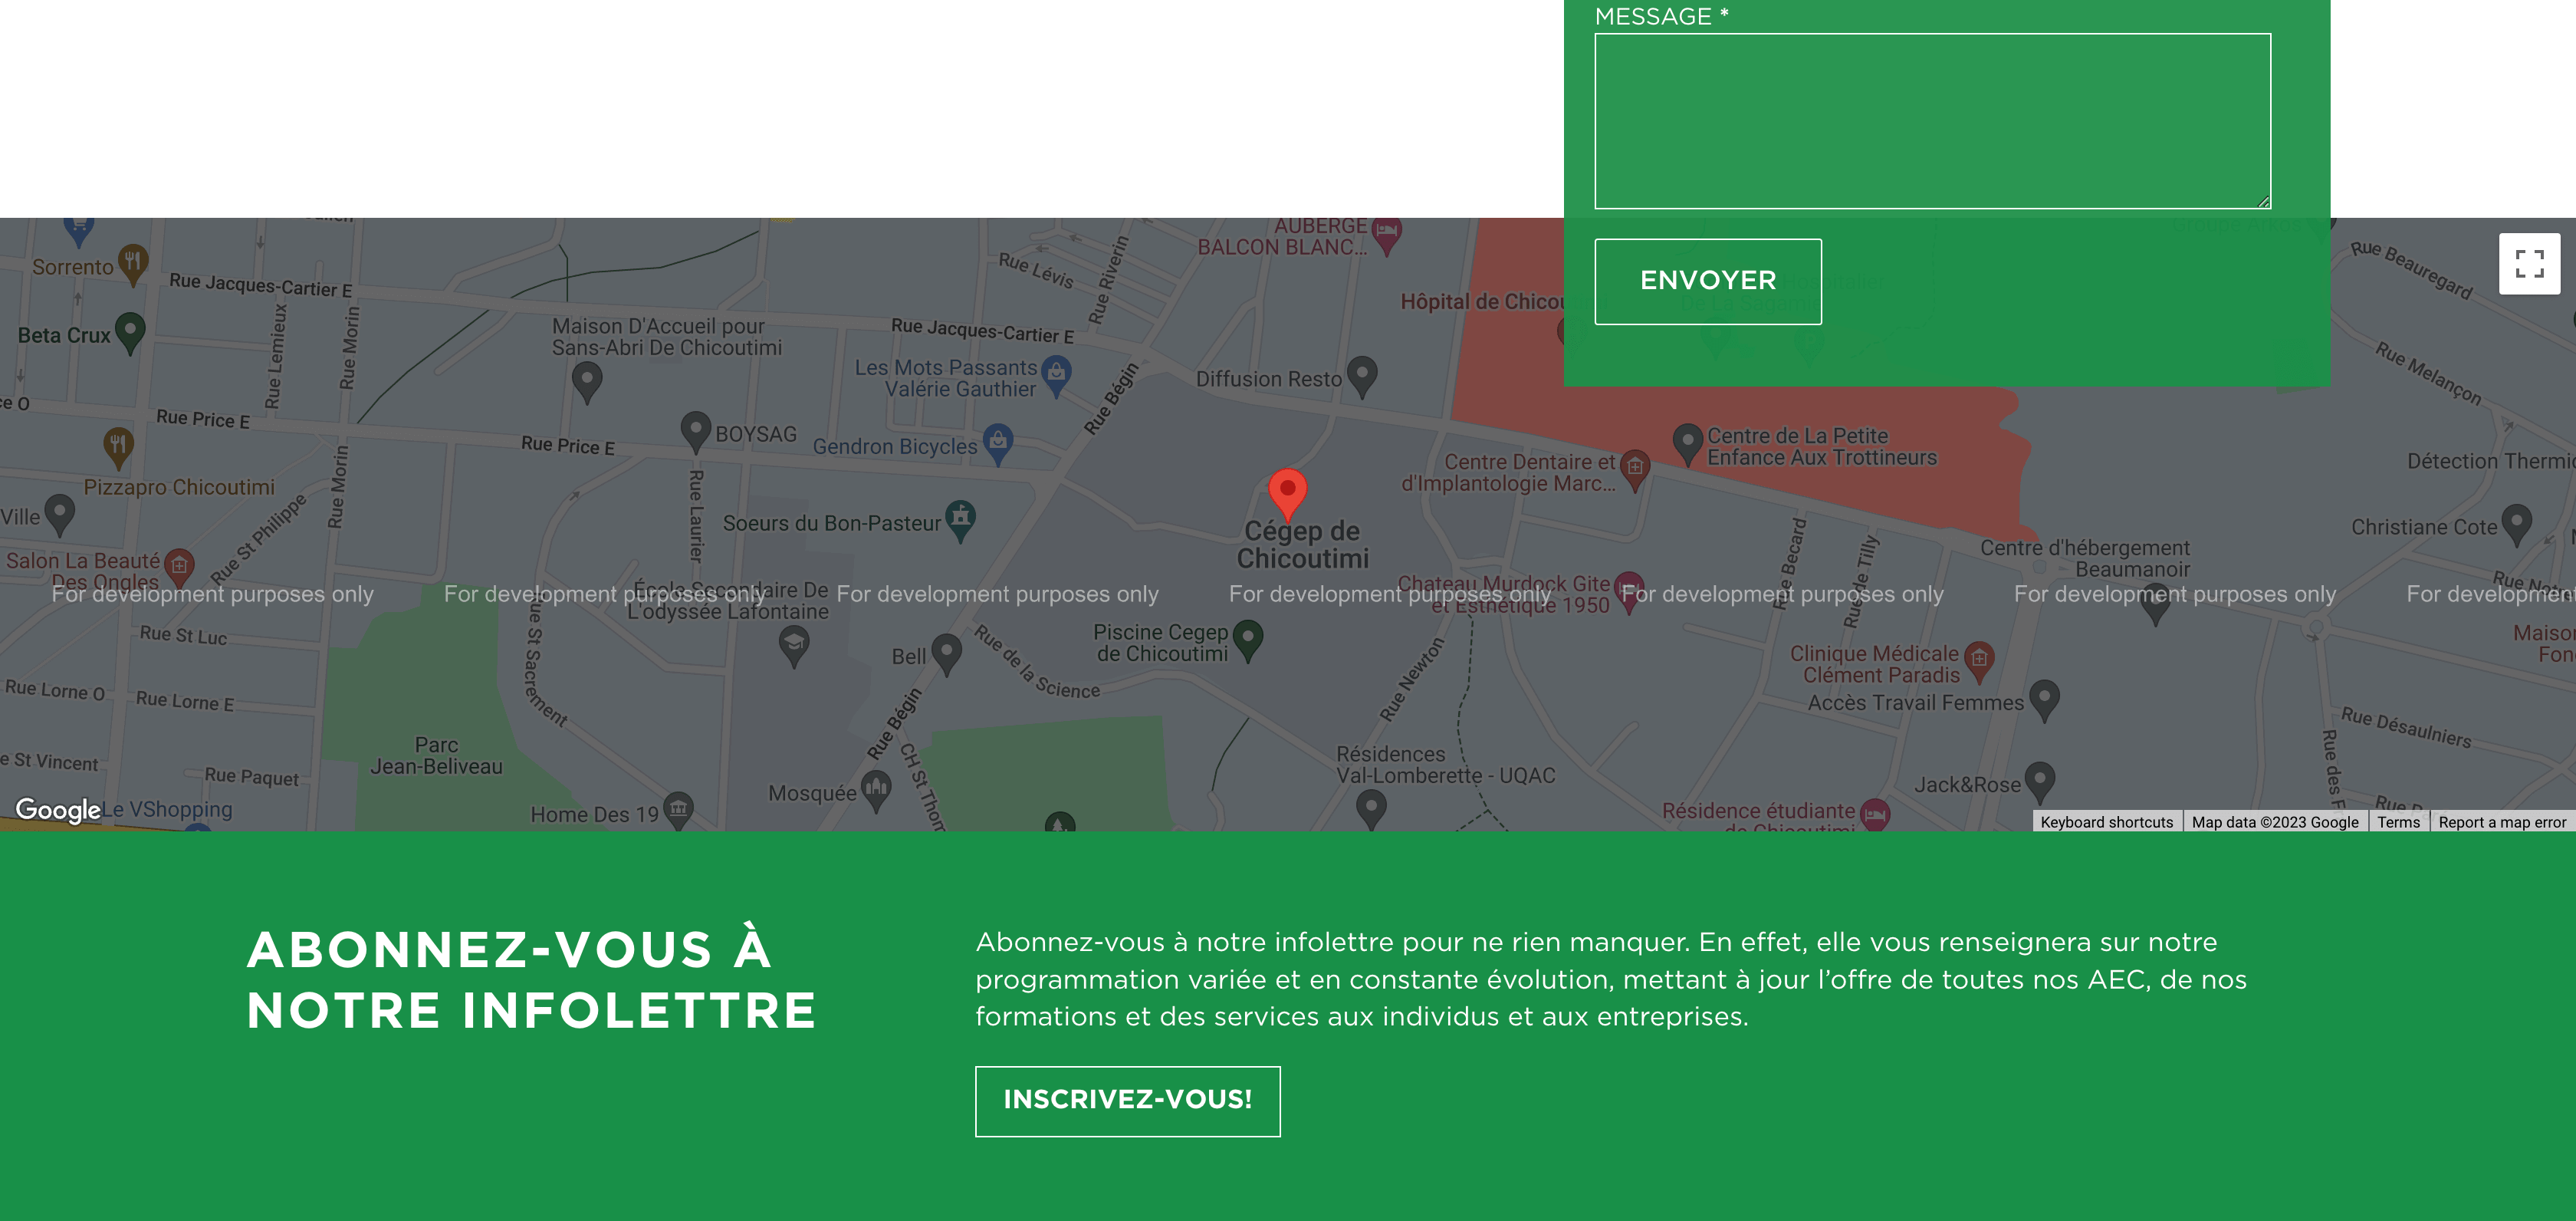Click the Résidences Val-Lomberette UQAC pin
Image resolution: width=2576 pixels, height=1221 pixels.
(x=1371, y=810)
